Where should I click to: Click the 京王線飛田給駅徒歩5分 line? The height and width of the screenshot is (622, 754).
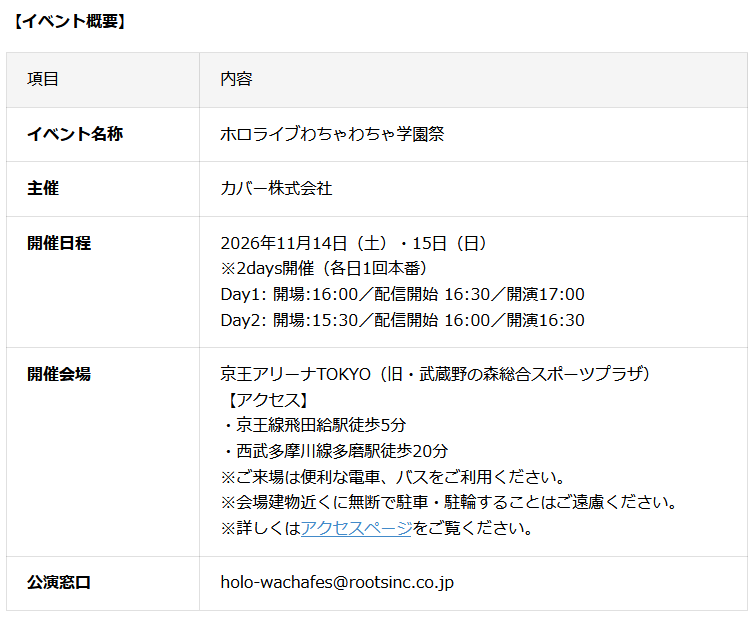tap(314, 425)
